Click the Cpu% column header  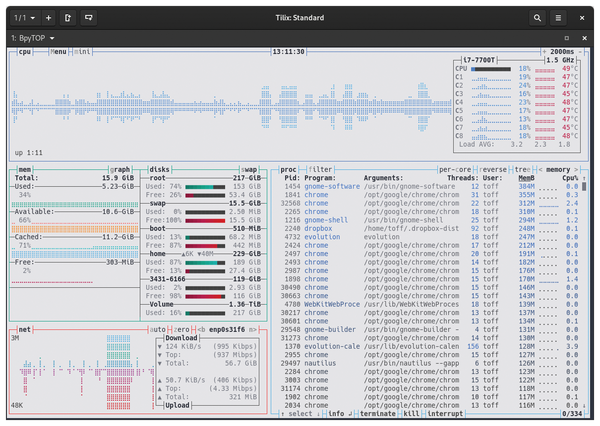tap(570, 178)
